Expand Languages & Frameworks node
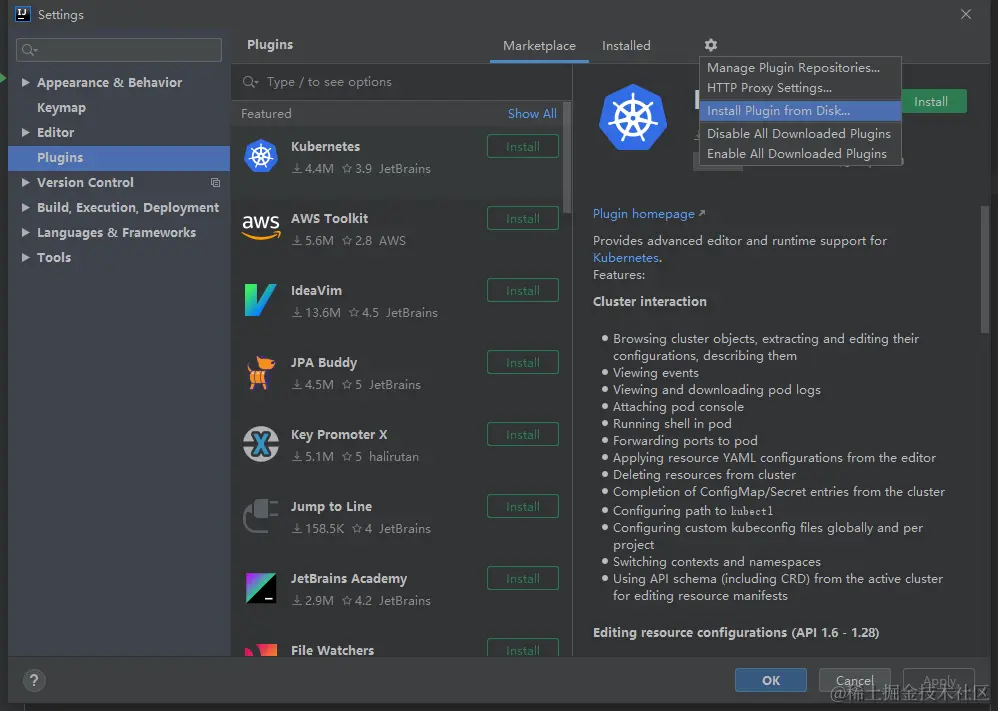 [25, 232]
